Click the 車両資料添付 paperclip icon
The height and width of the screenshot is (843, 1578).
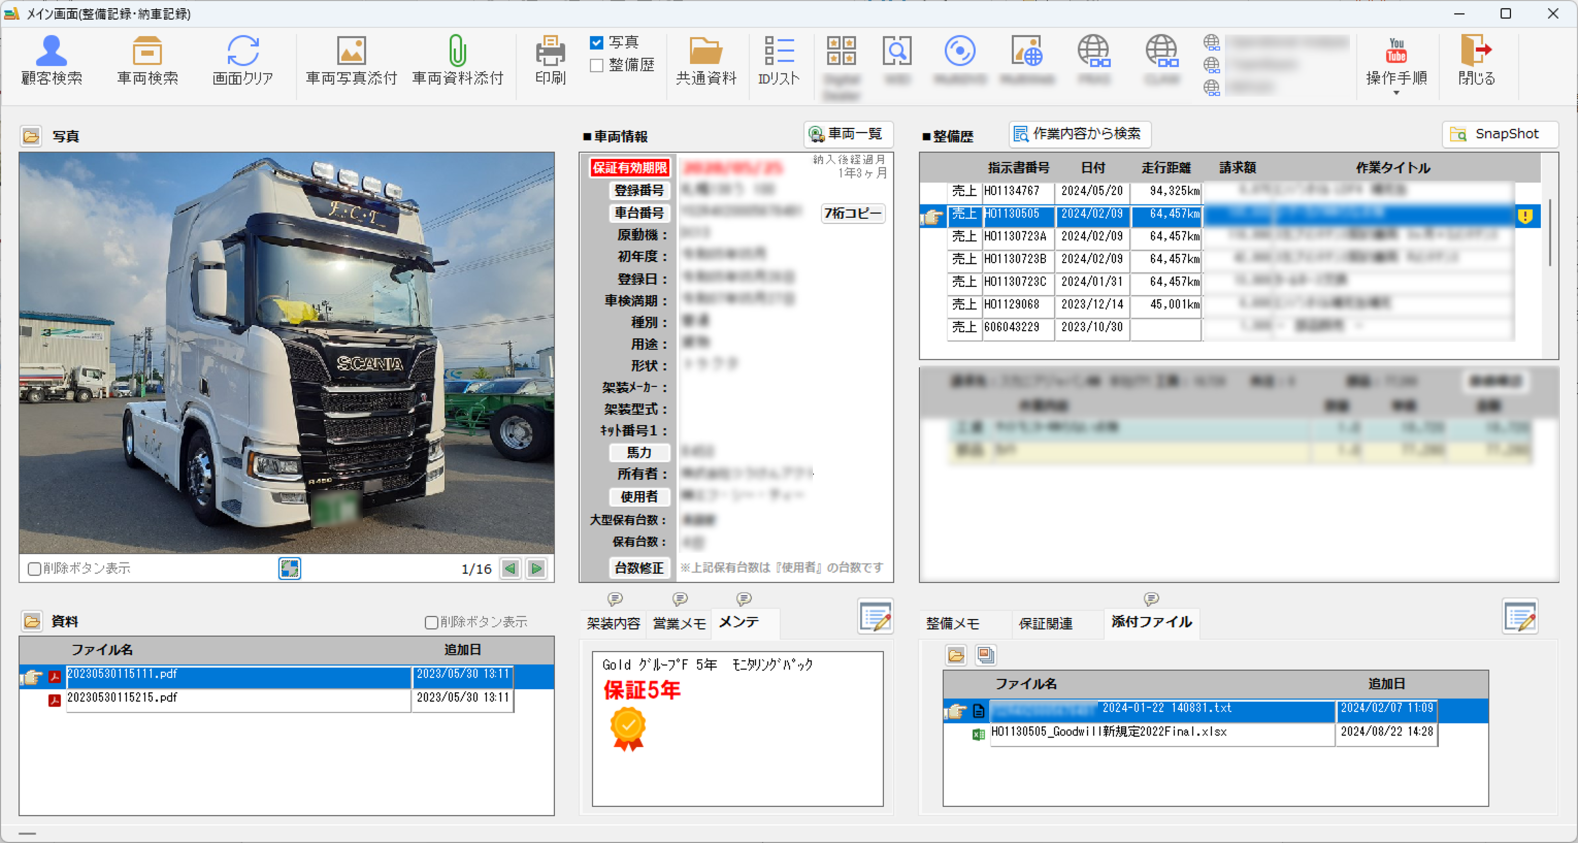tap(457, 52)
